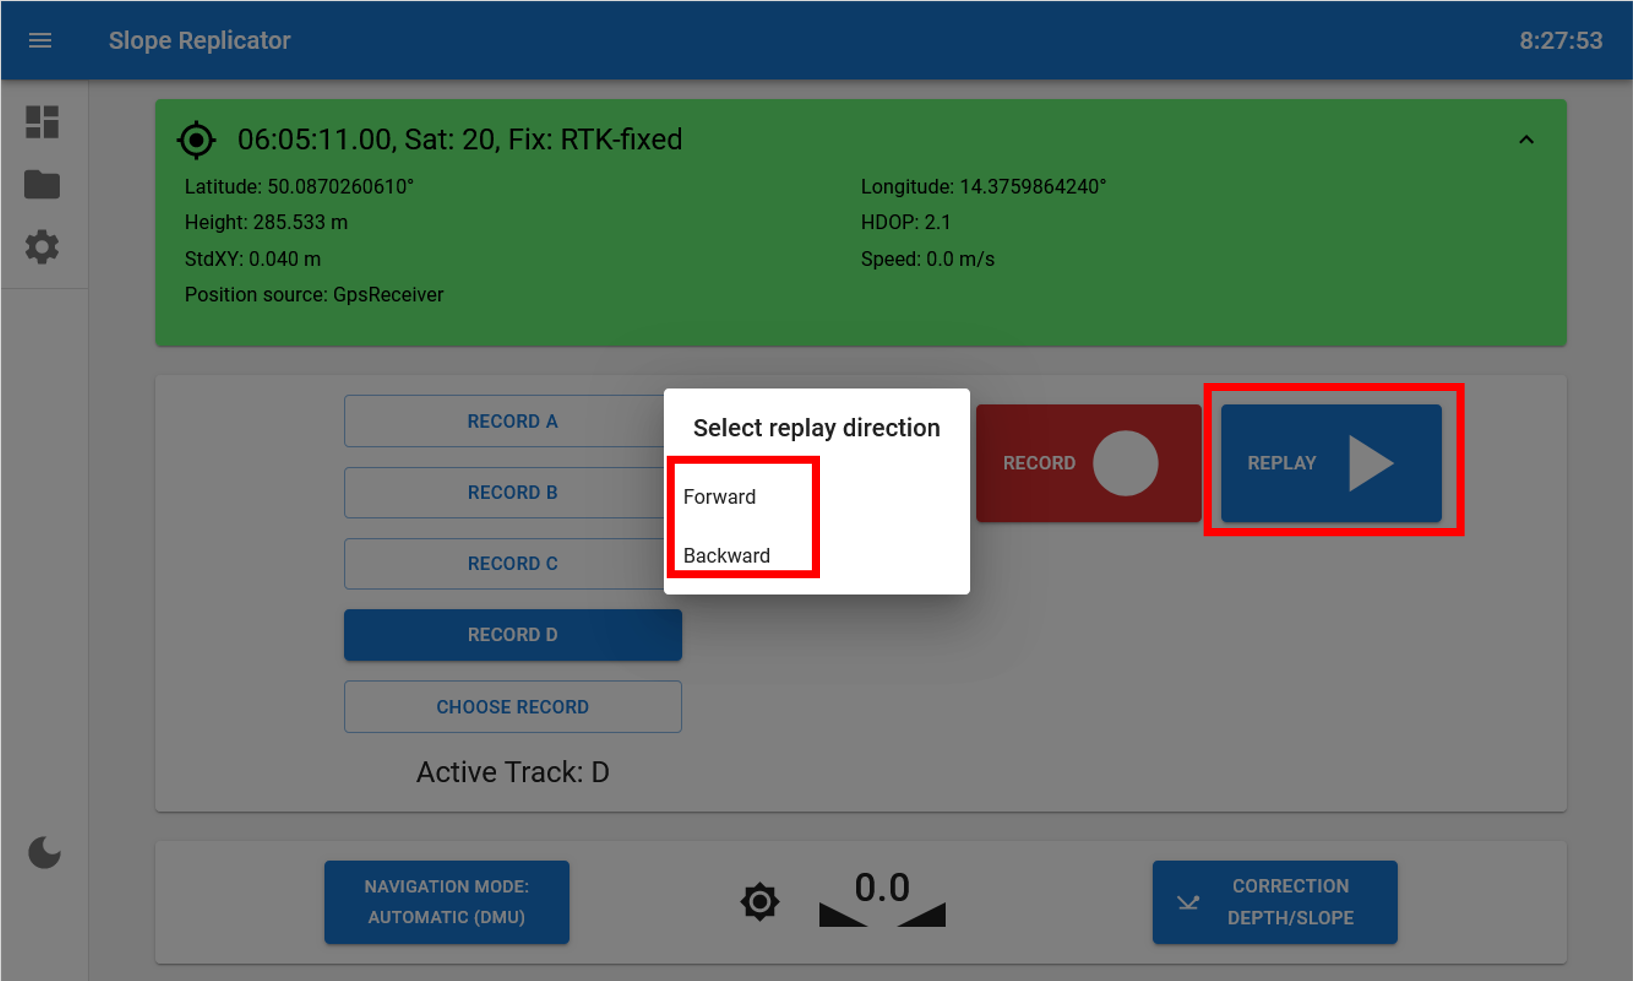Open the Choose Record selector

point(512,707)
